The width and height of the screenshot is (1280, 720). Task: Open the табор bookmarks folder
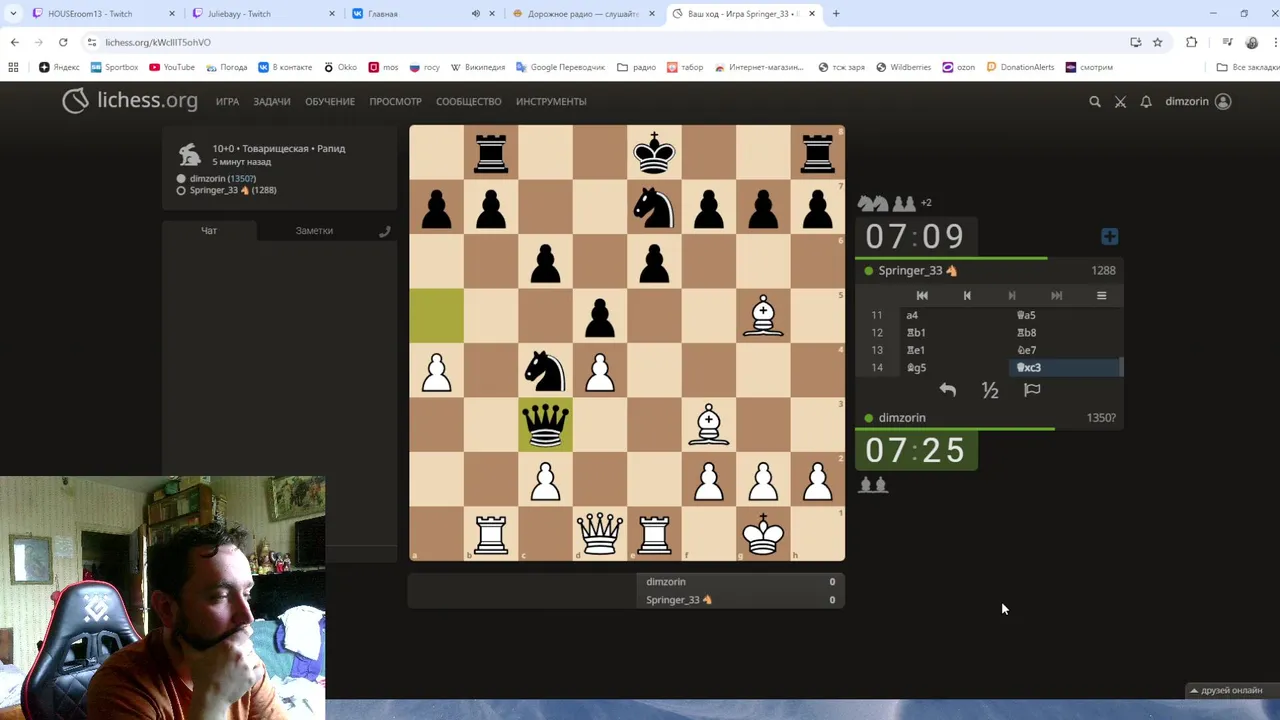[685, 67]
